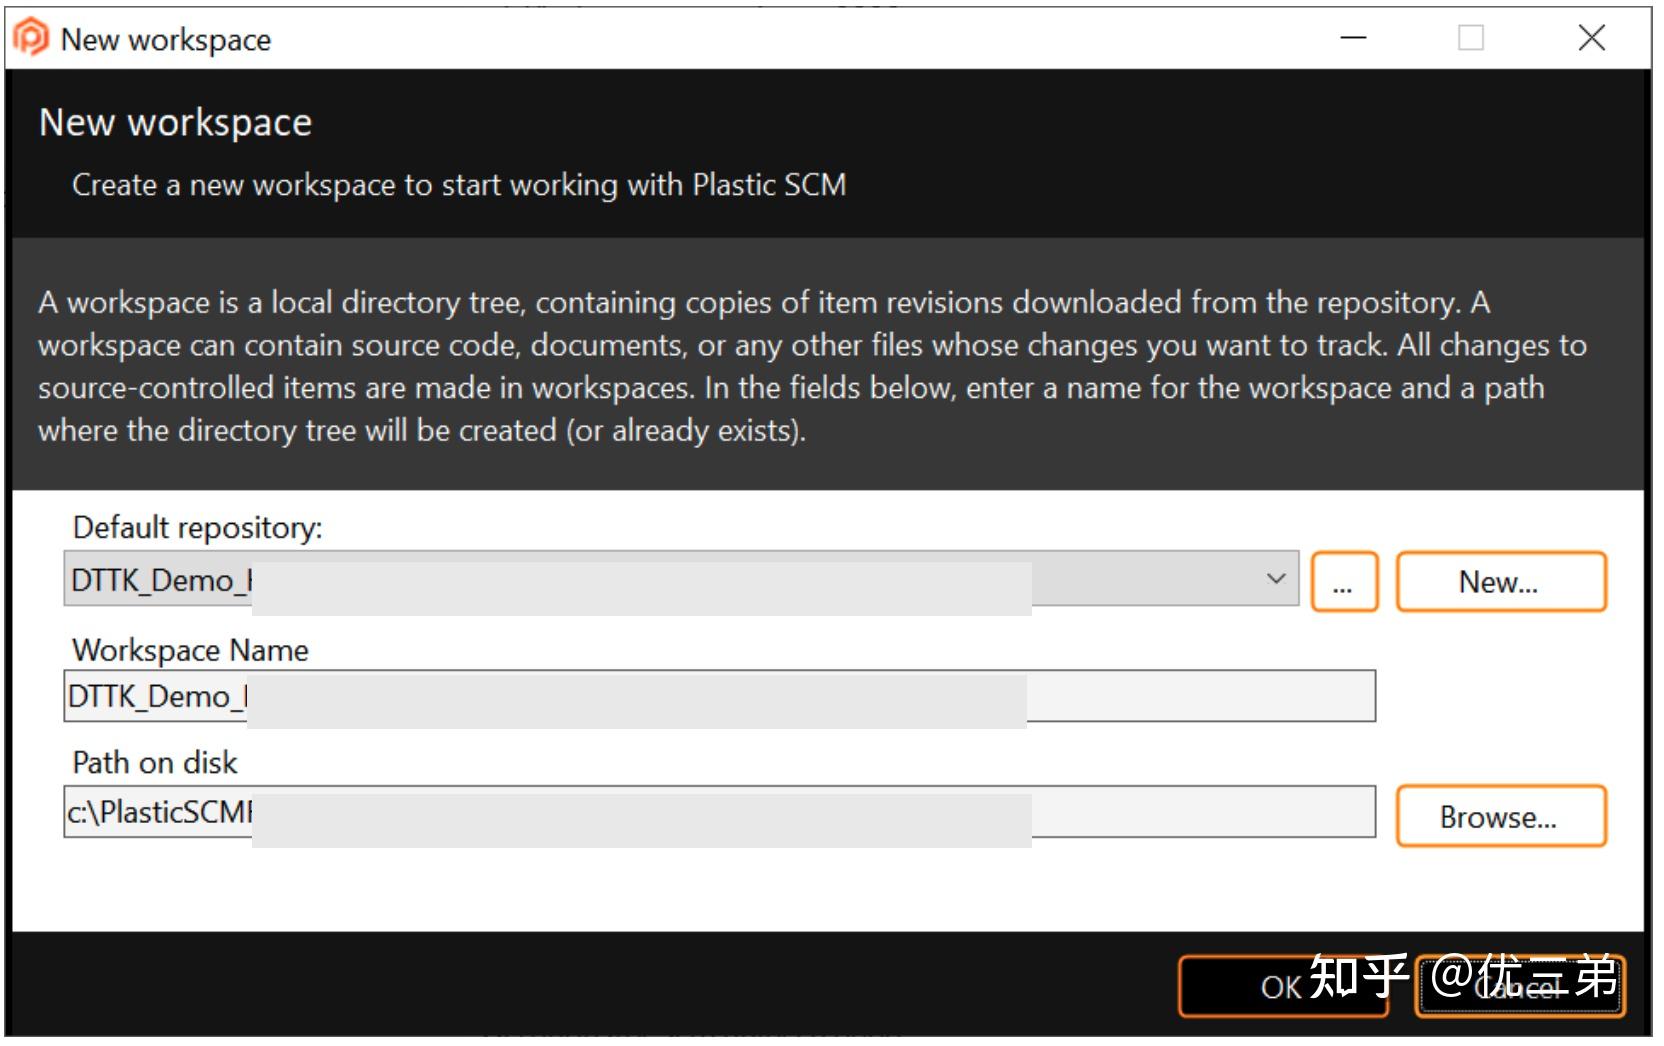1664x1046 pixels.
Task: Click the 'Create a new workspace' subtitle text
Action: coord(458,185)
